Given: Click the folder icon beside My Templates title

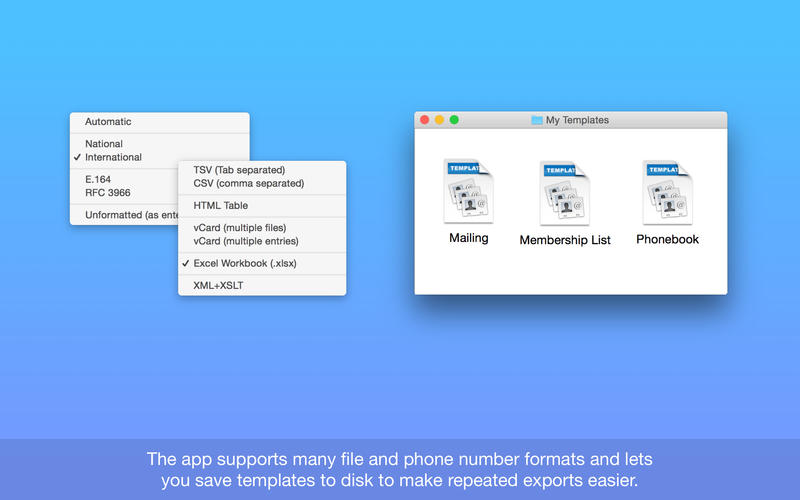Looking at the screenshot, I should (x=537, y=120).
